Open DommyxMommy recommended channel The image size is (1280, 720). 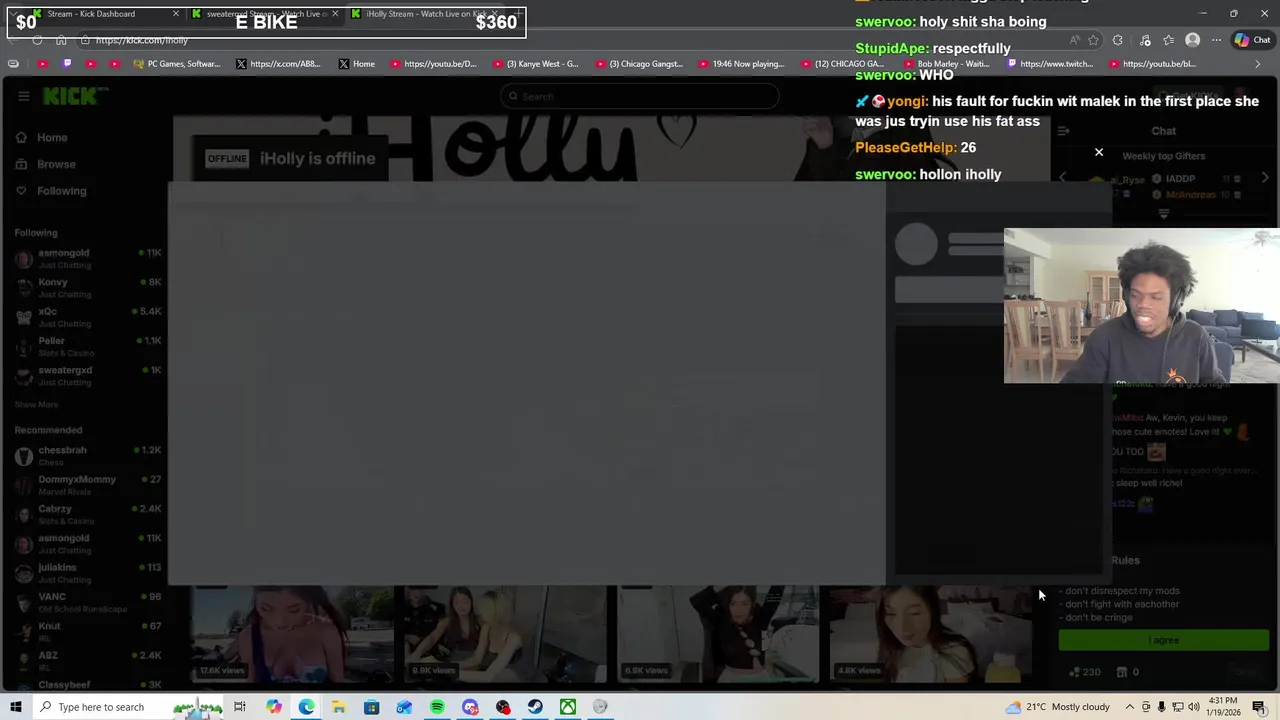[87, 484]
